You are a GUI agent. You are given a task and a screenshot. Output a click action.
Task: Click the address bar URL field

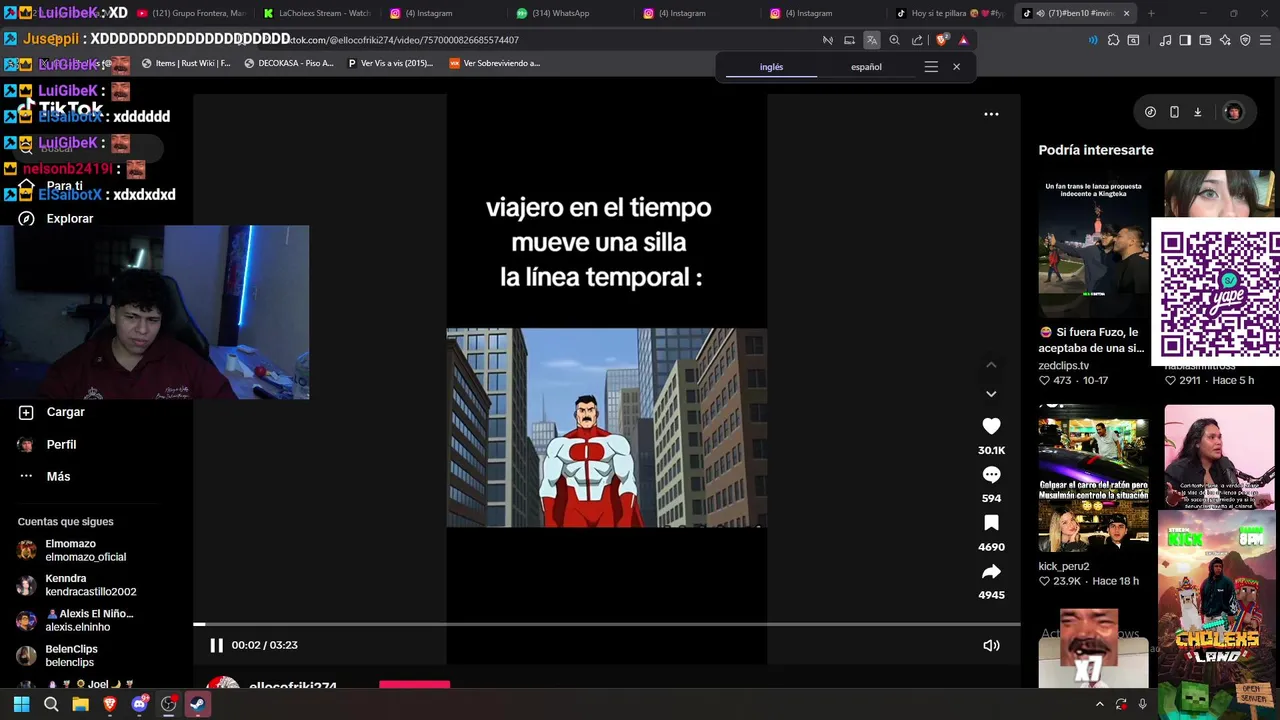tap(540, 40)
